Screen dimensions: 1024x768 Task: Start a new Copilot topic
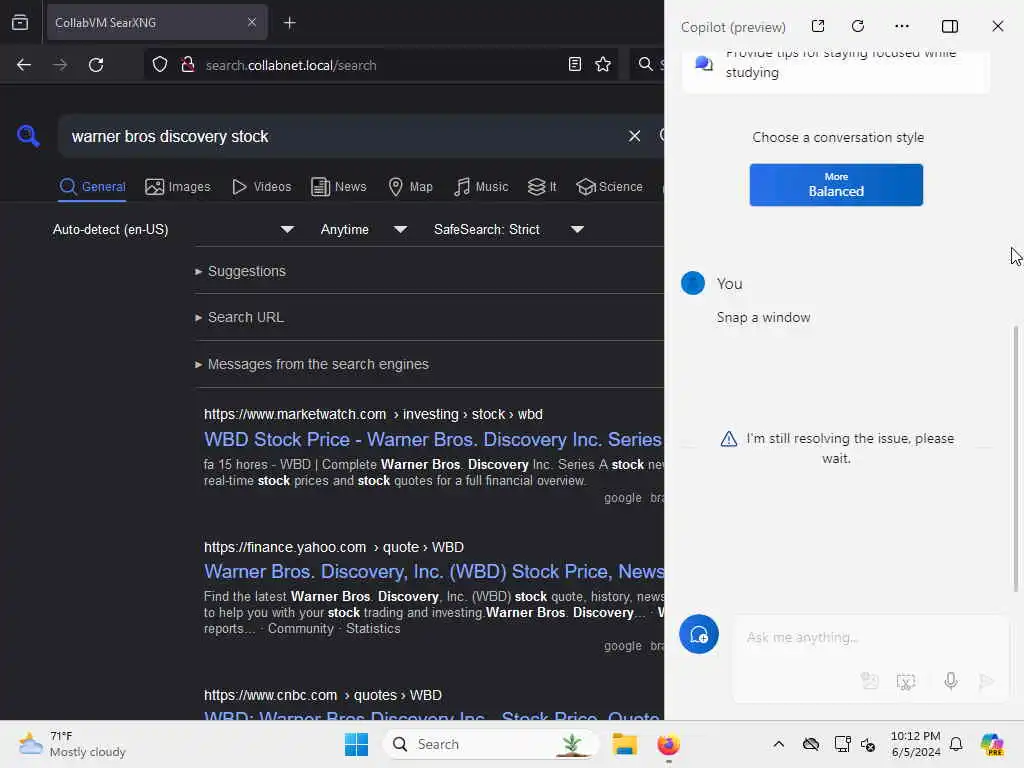click(x=699, y=634)
